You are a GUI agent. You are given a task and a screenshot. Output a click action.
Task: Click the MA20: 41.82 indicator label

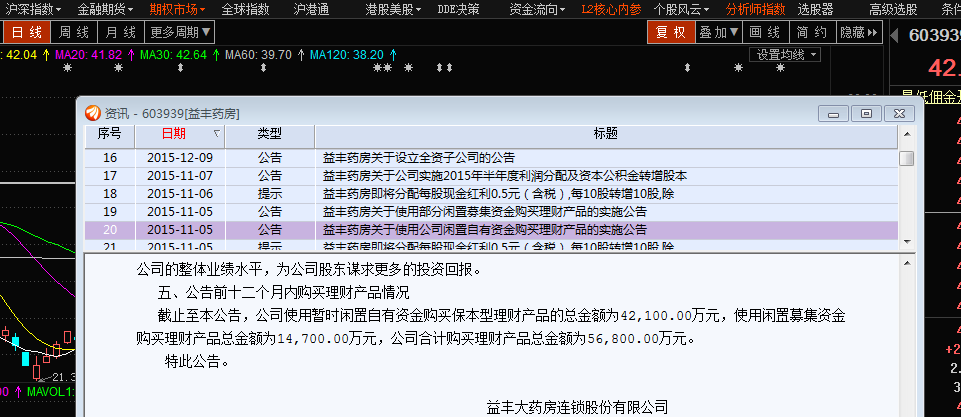(x=89, y=55)
